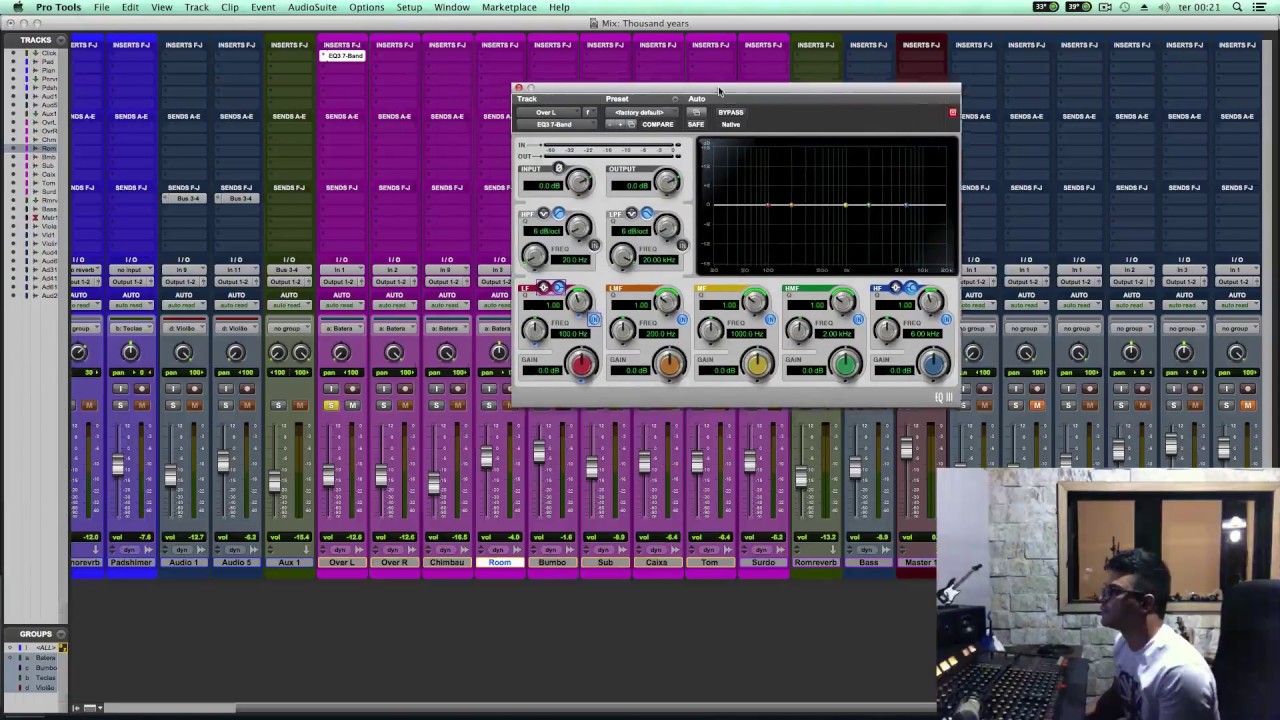Click the preset copy settings icon

pyautogui.click(x=632, y=124)
